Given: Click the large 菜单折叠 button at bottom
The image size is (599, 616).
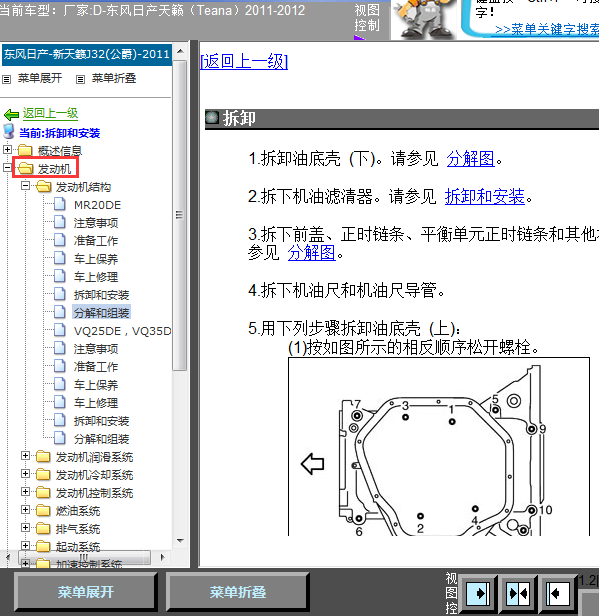Looking at the screenshot, I should point(237,592).
